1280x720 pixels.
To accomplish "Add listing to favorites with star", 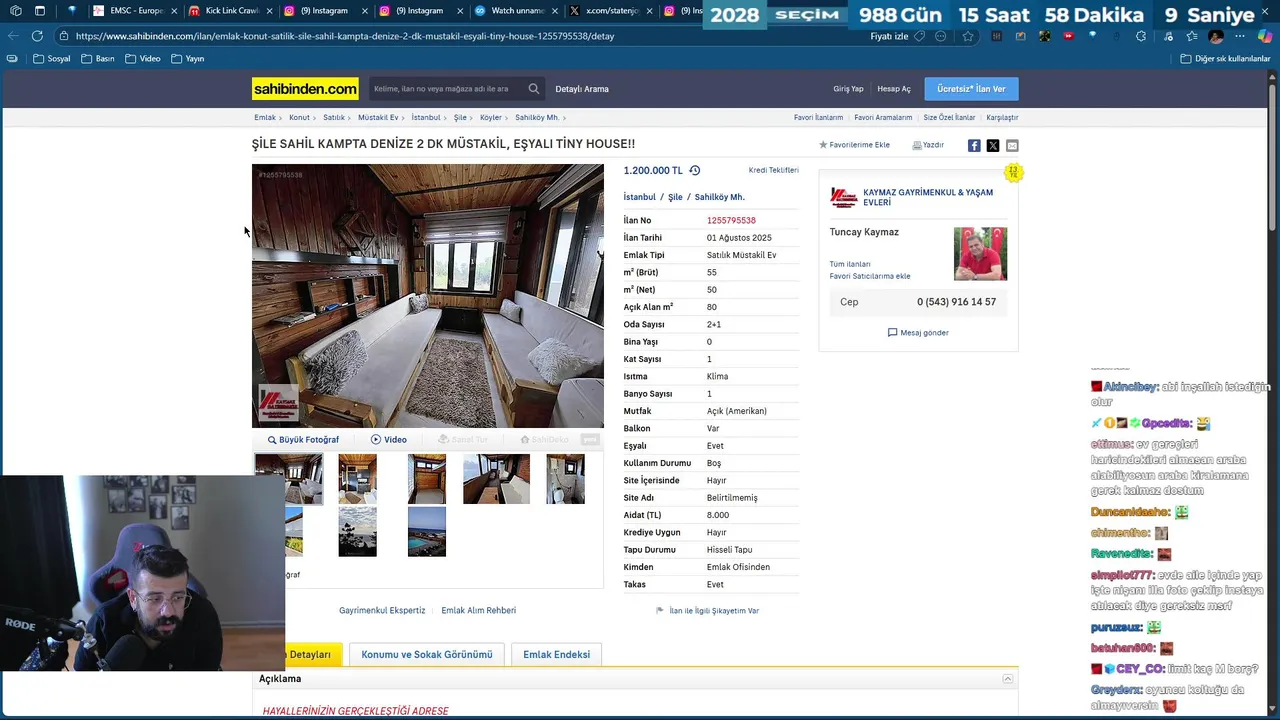I will point(854,145).
